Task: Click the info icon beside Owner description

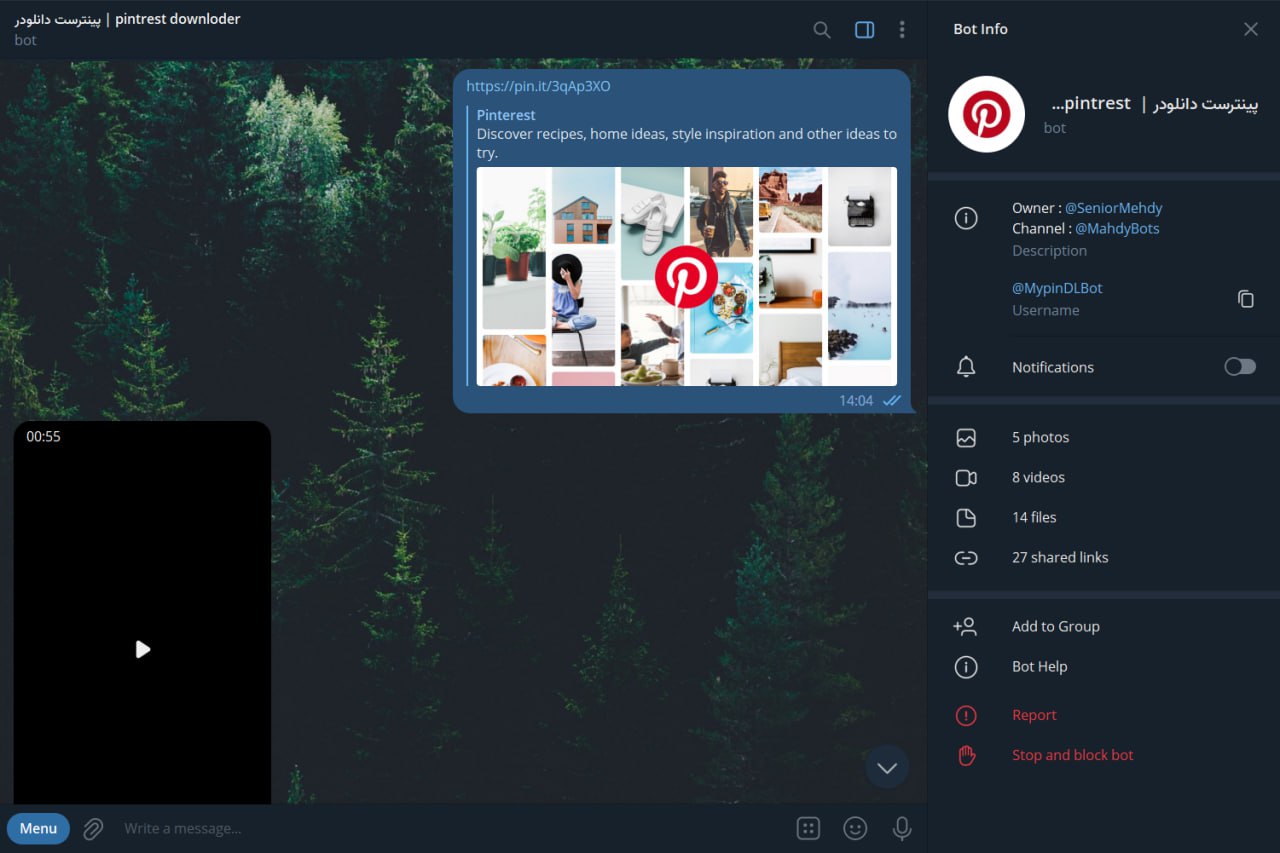Action: (x=966, y=218)
